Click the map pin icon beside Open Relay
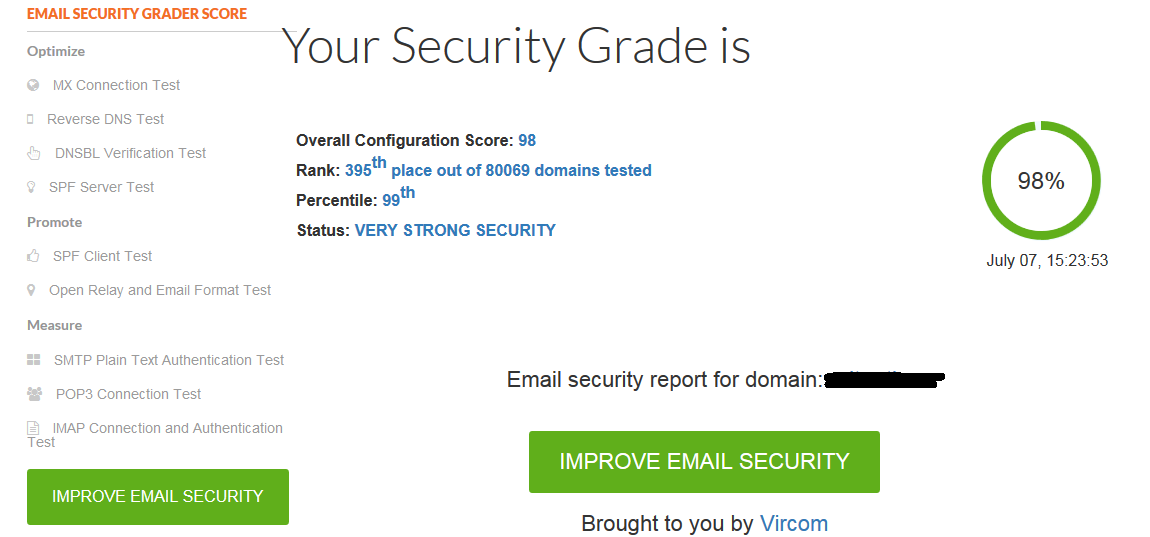This screenshot has width=1150, height=537. pos(31,291)
